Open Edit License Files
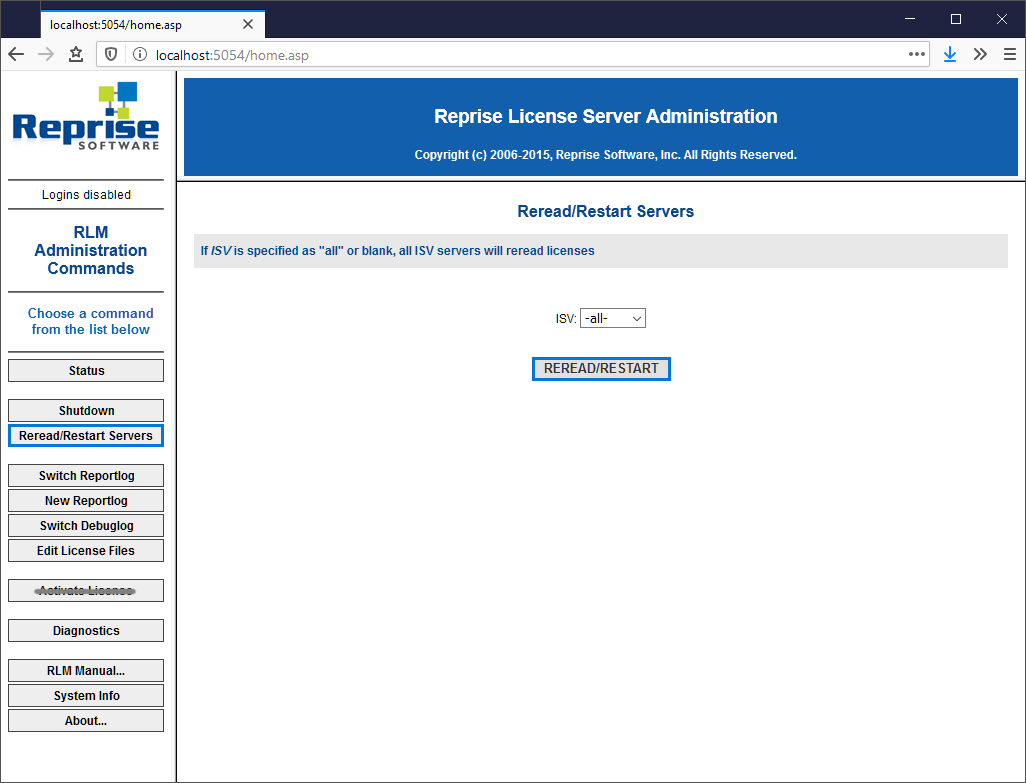This screenshot has height=783, width=1026. pos(86,551)
